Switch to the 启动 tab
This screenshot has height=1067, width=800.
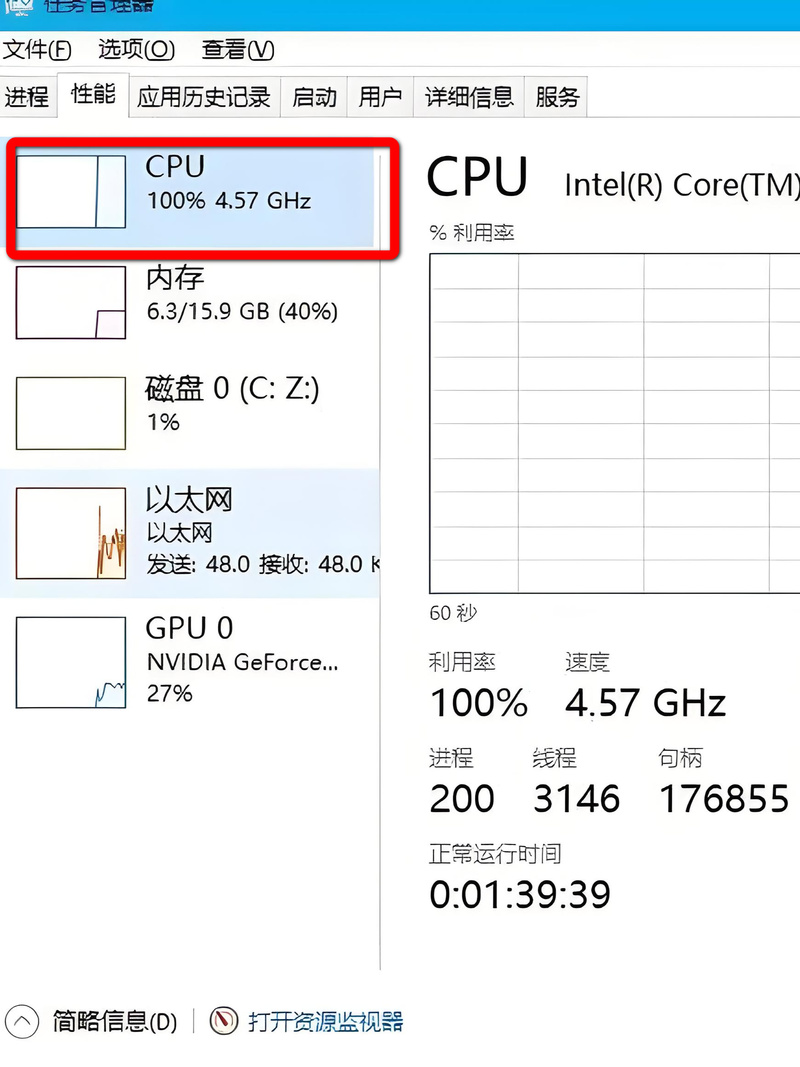point(313,96)
